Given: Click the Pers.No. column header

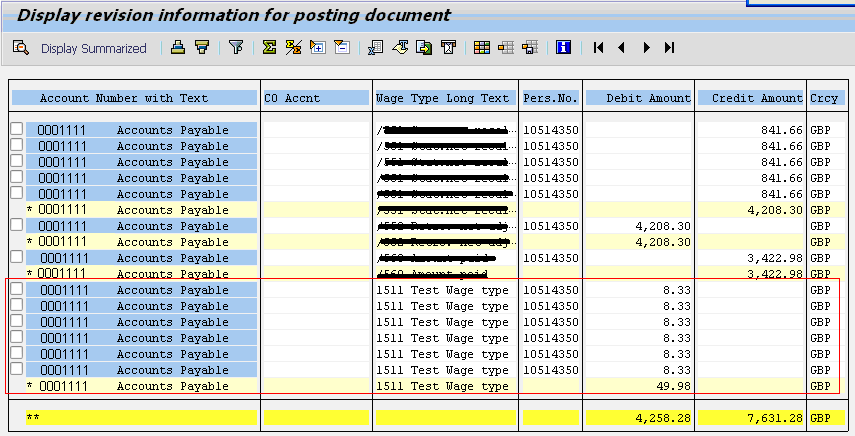Looking at the screenshot, I should coord(550,98).
